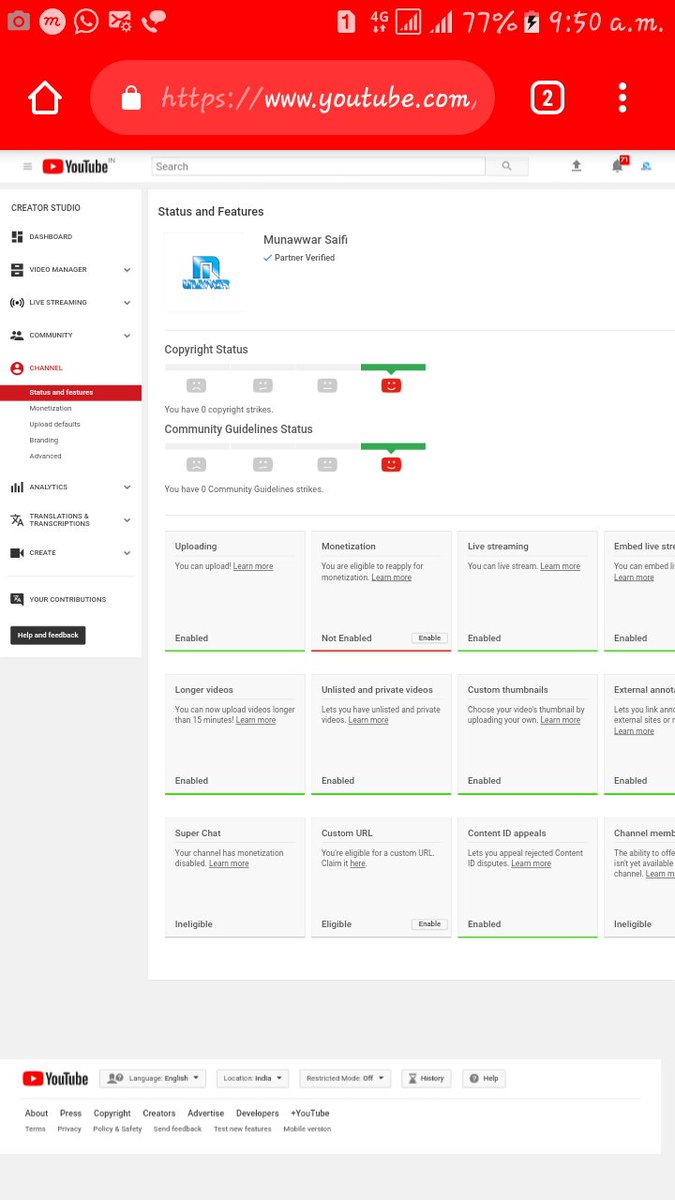Click the footer Help button
Viewport: 675px width, 1200px height.
(x=484, y=1079)
